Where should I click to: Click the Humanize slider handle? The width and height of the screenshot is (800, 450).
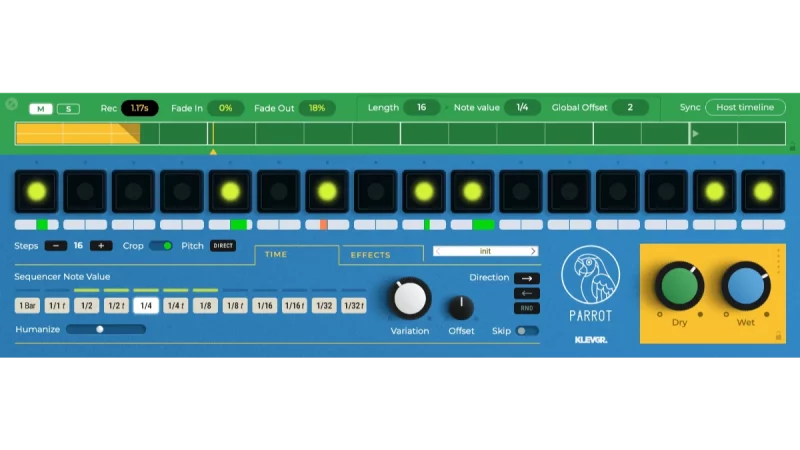pos(100,330)
